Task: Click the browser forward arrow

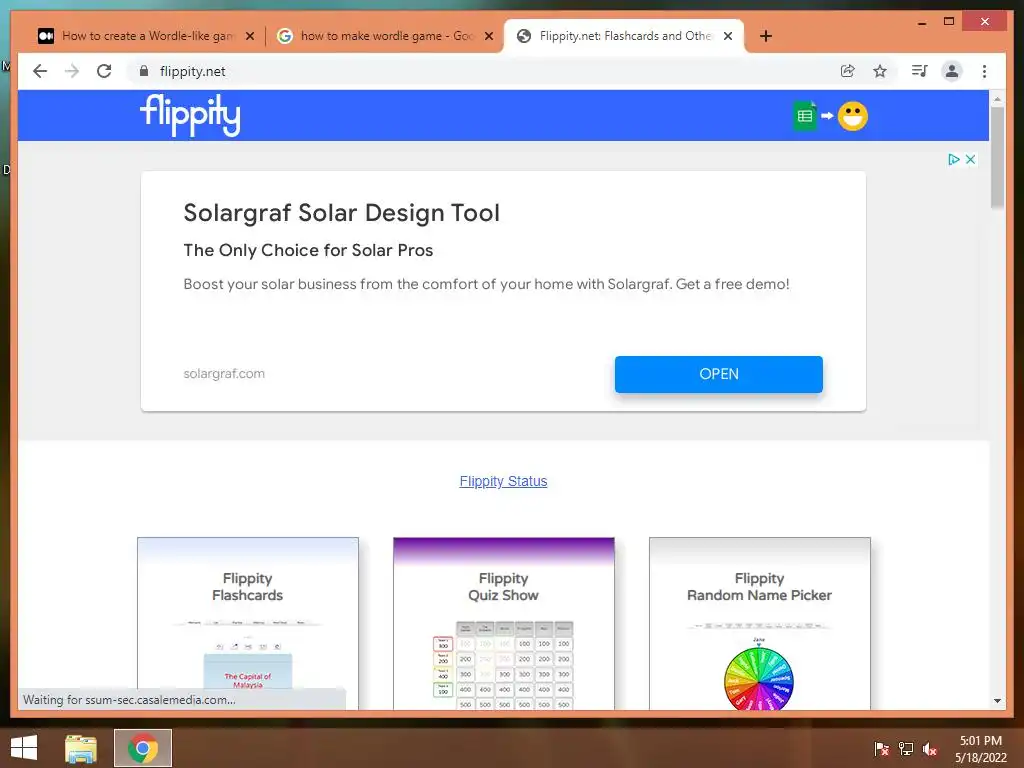Action: click(72, 71)
